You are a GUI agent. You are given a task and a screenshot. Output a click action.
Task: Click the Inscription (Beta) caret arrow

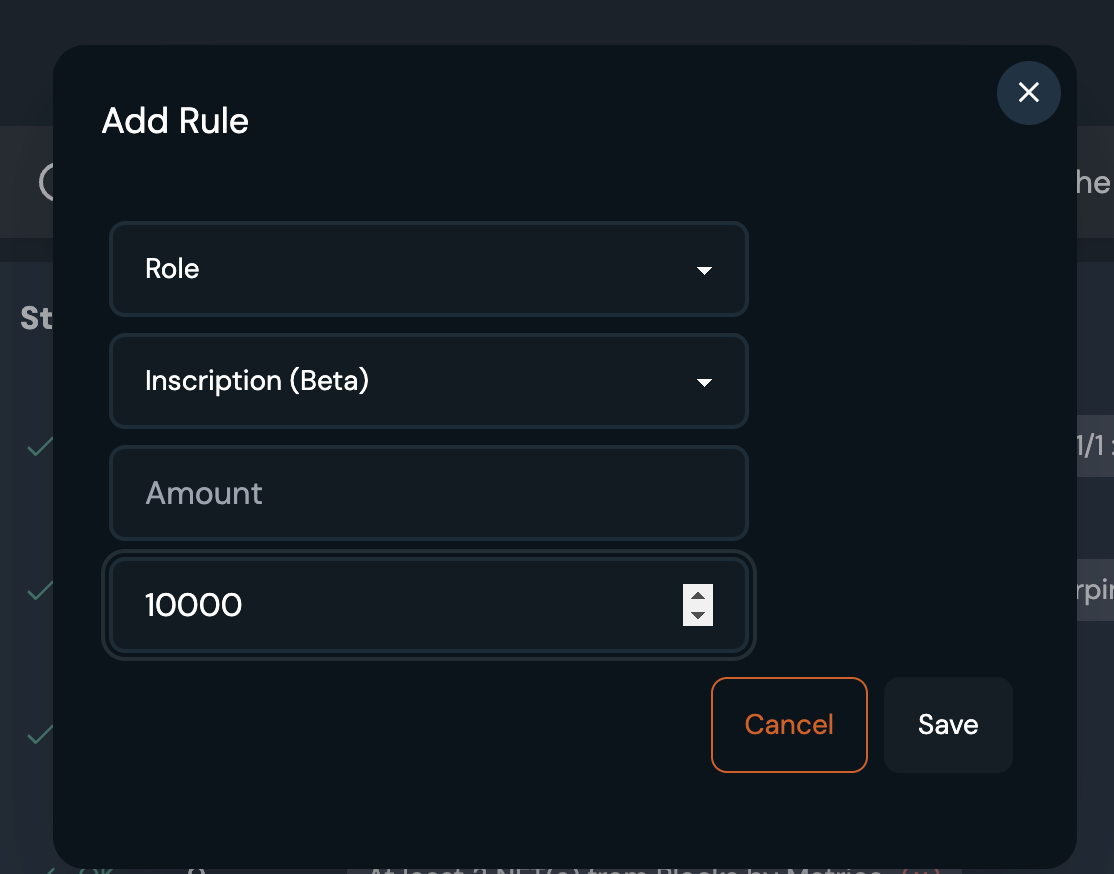point(704,382)
